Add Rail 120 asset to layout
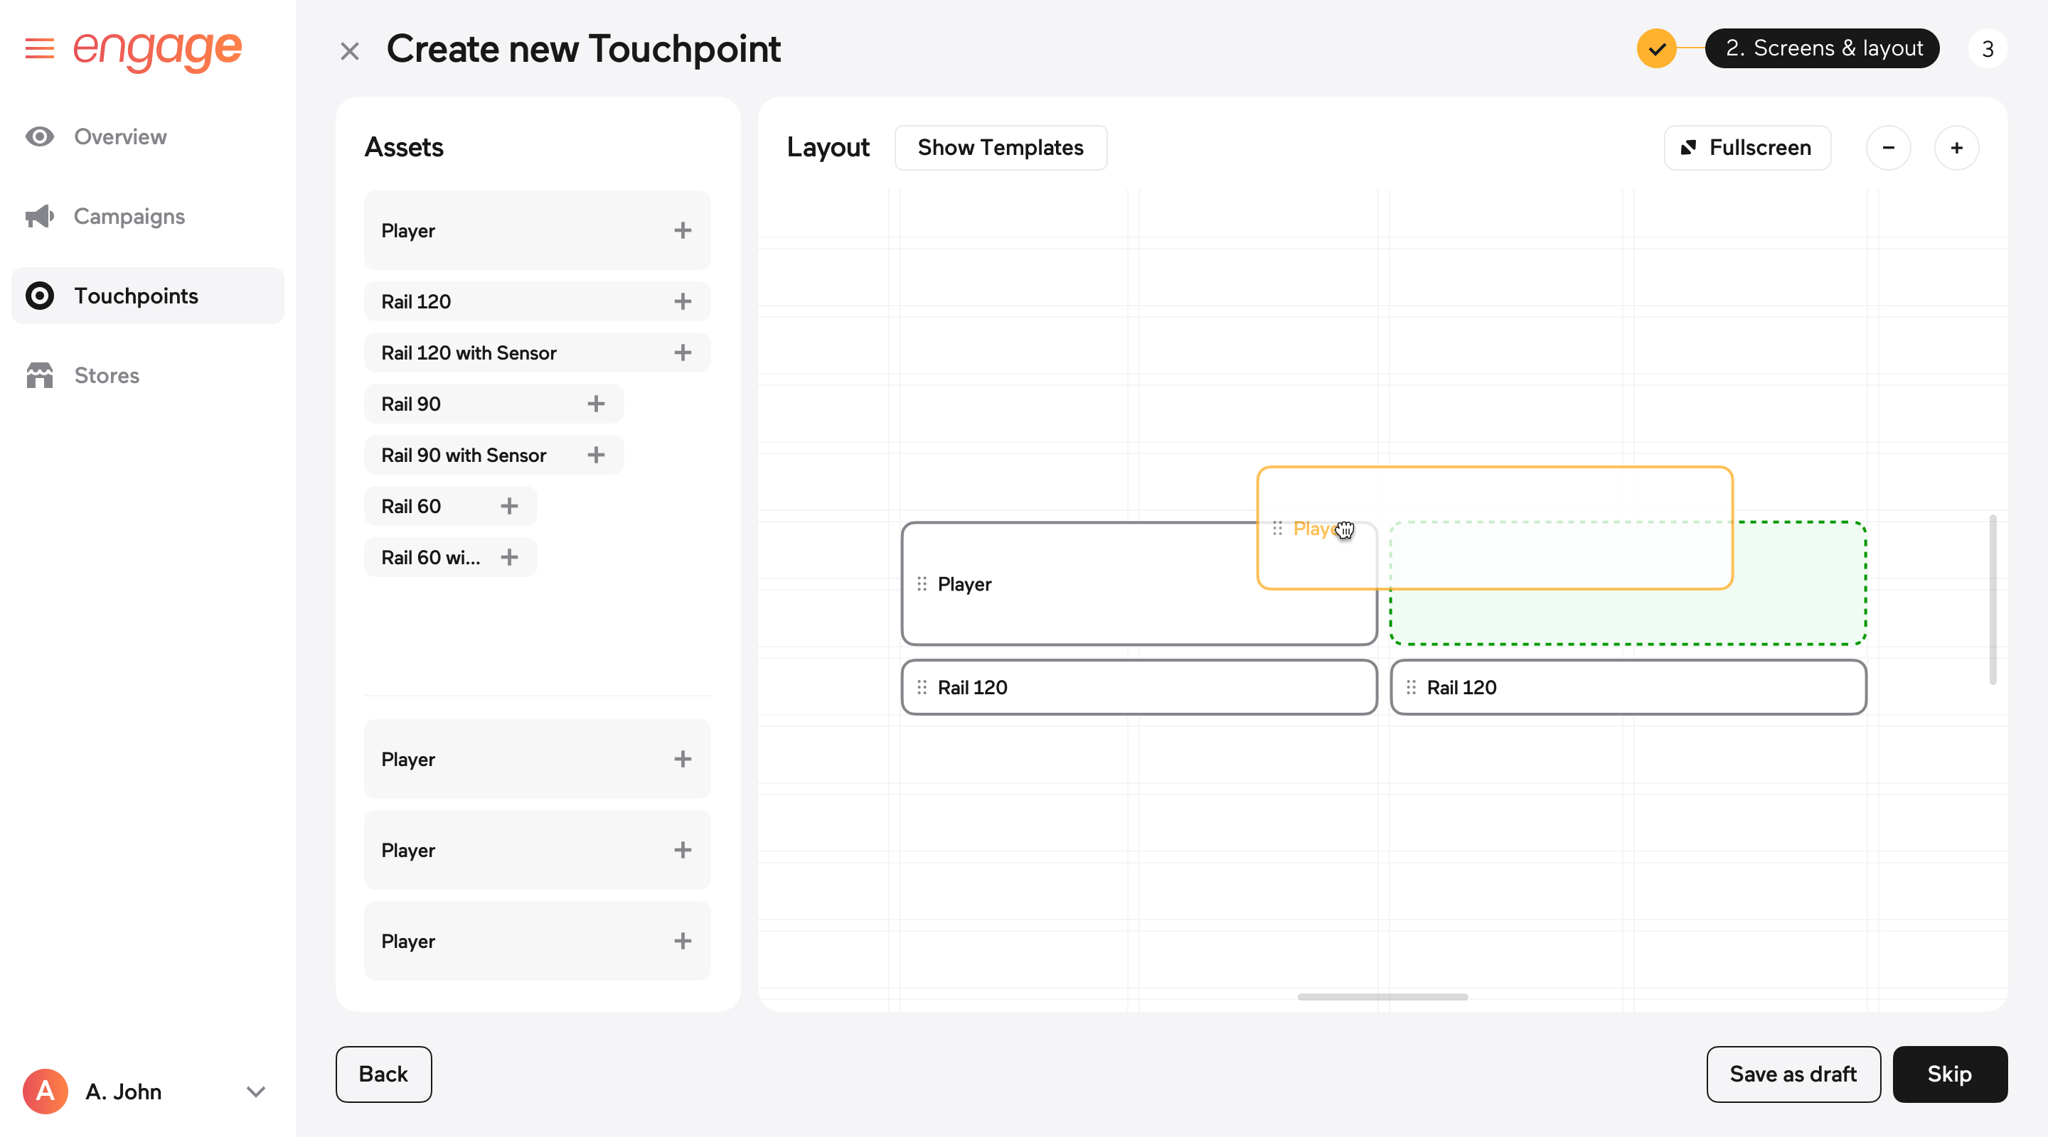The width and height of the screenshot is (2048, 1137). [x=683, y=301]
